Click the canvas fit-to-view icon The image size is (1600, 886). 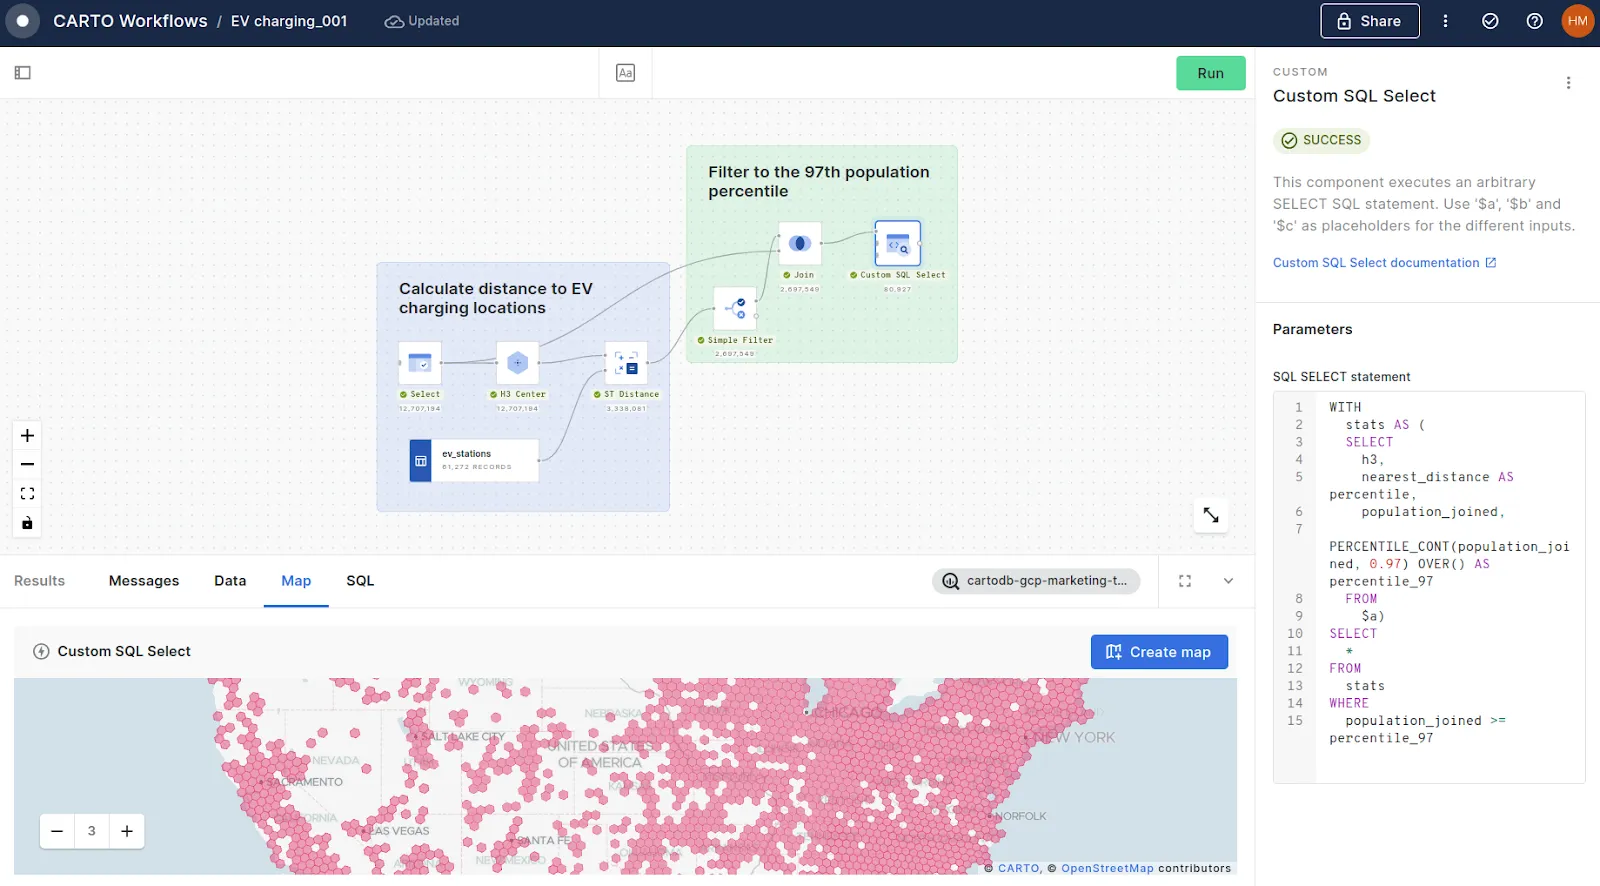[x=27, y=494]
